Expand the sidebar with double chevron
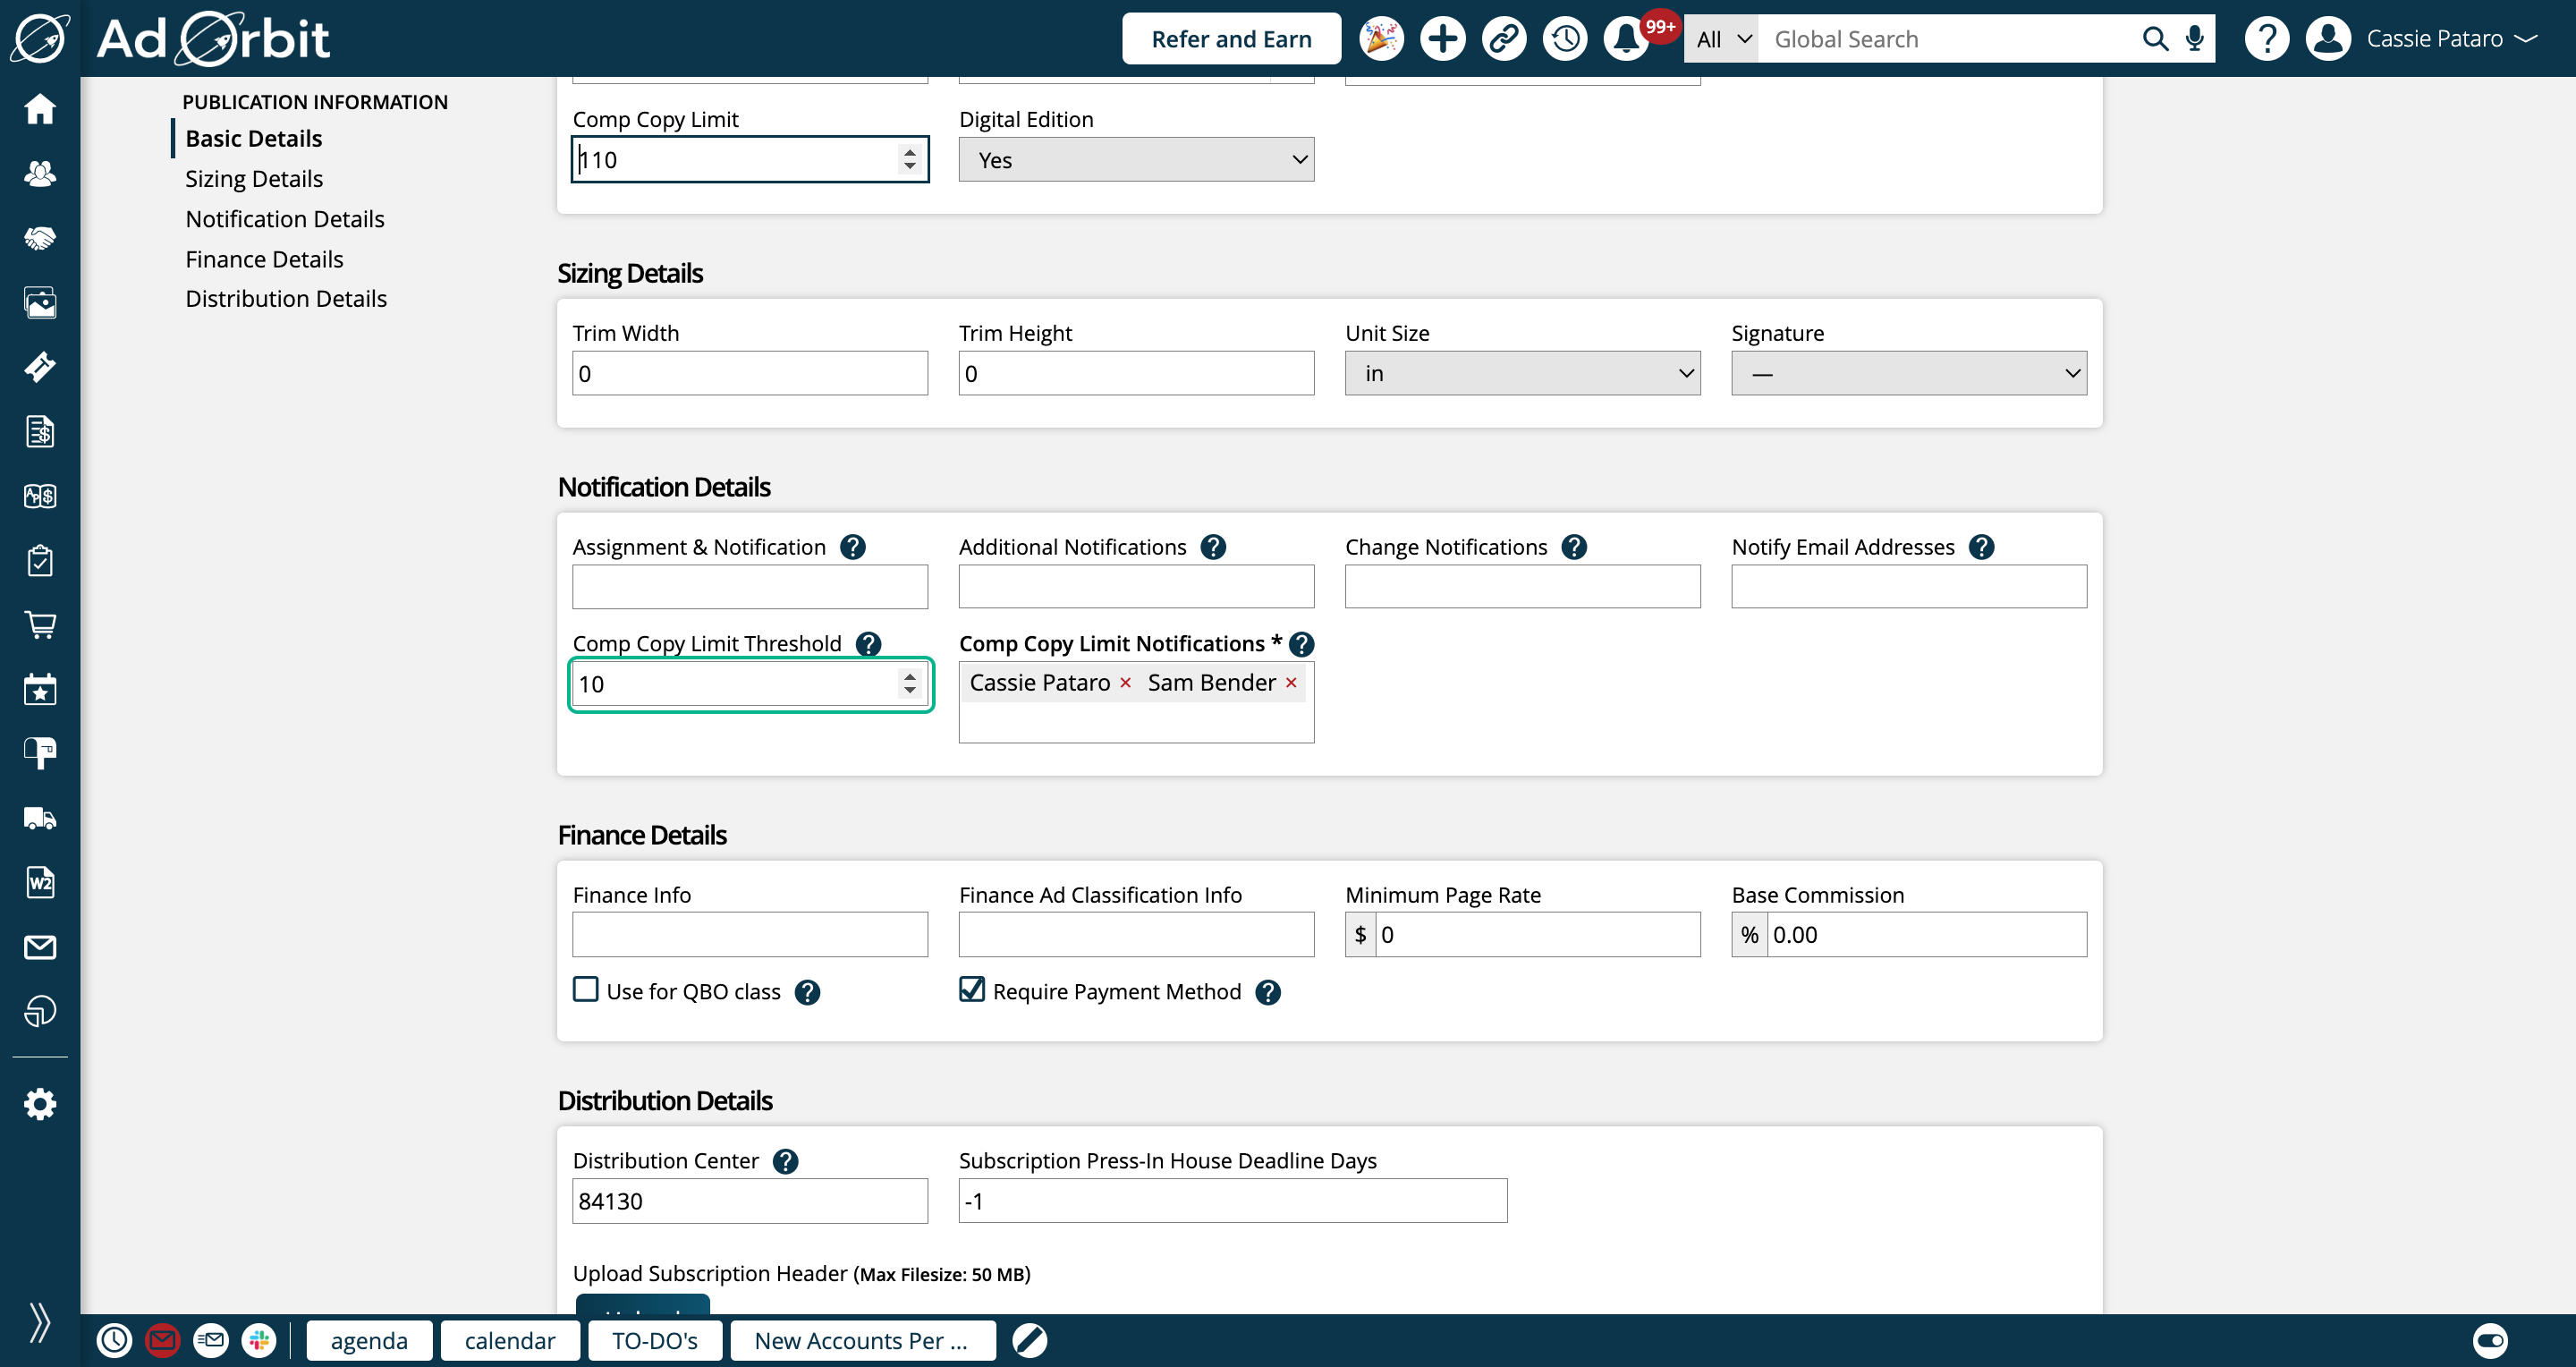The image size is (2576, 1367). (40, 1322)
